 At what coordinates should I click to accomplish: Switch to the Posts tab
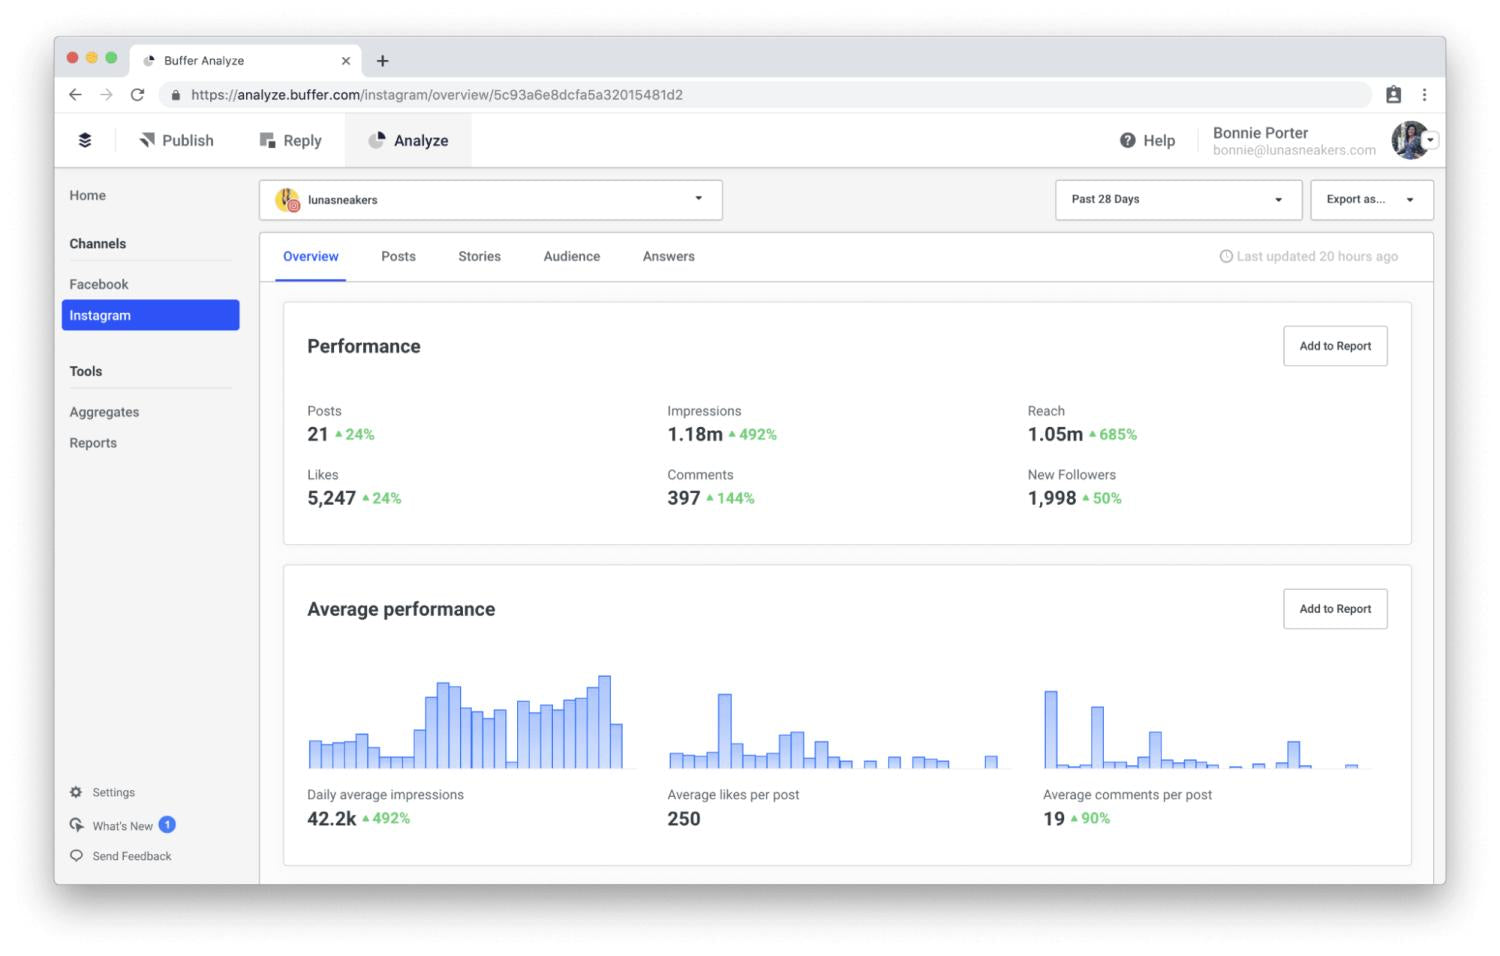coord(398,257)
